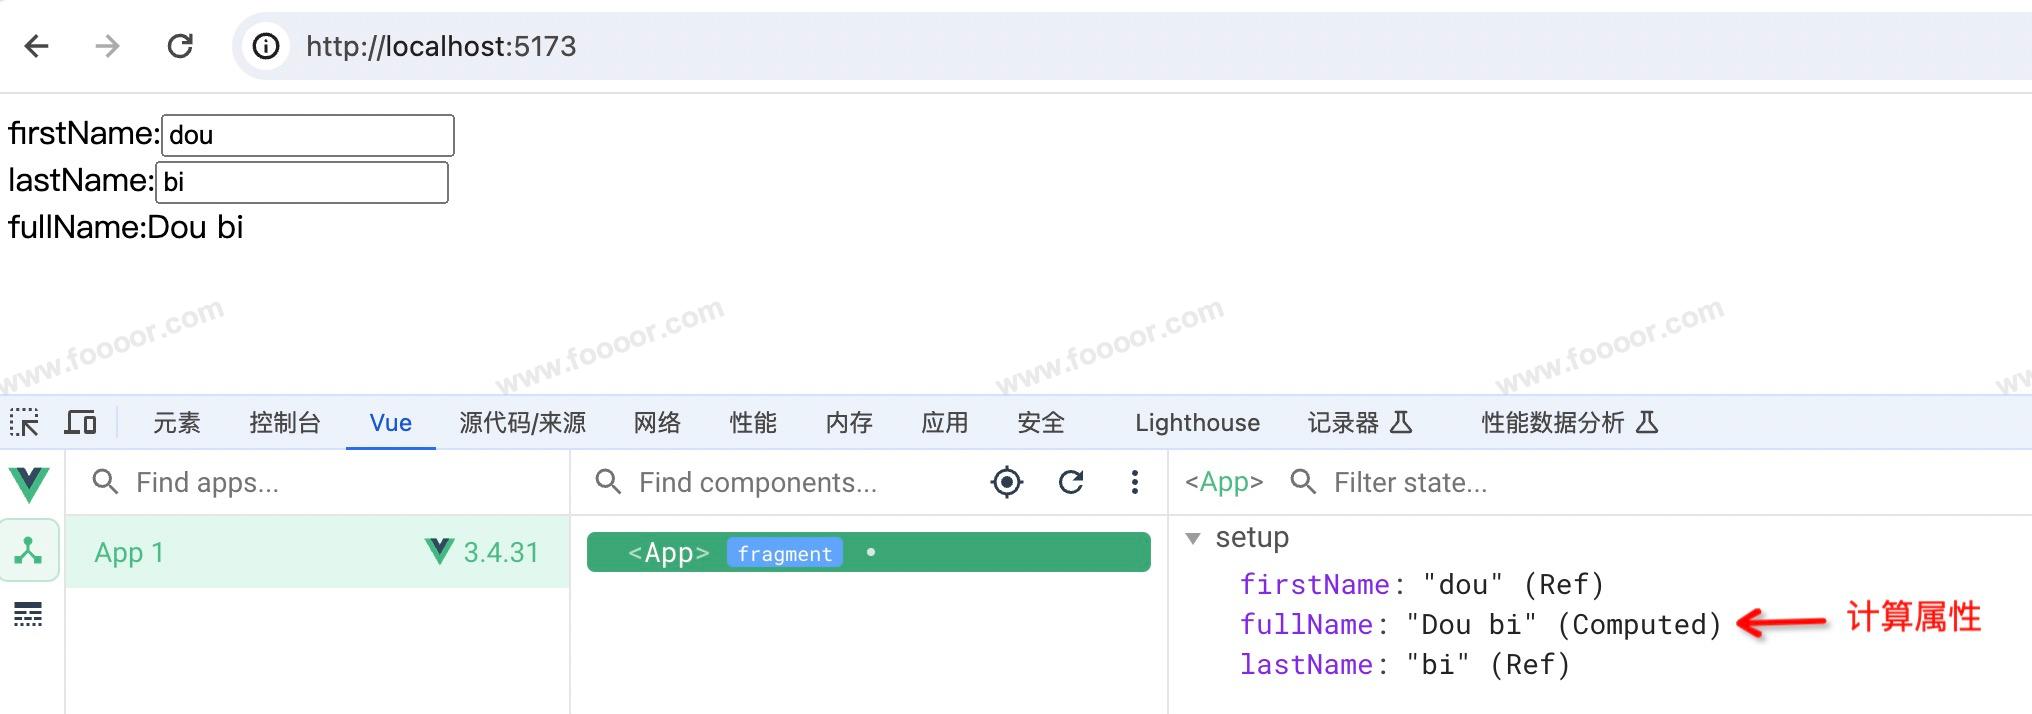Activate the inspect element picker icon

point(24,423)
